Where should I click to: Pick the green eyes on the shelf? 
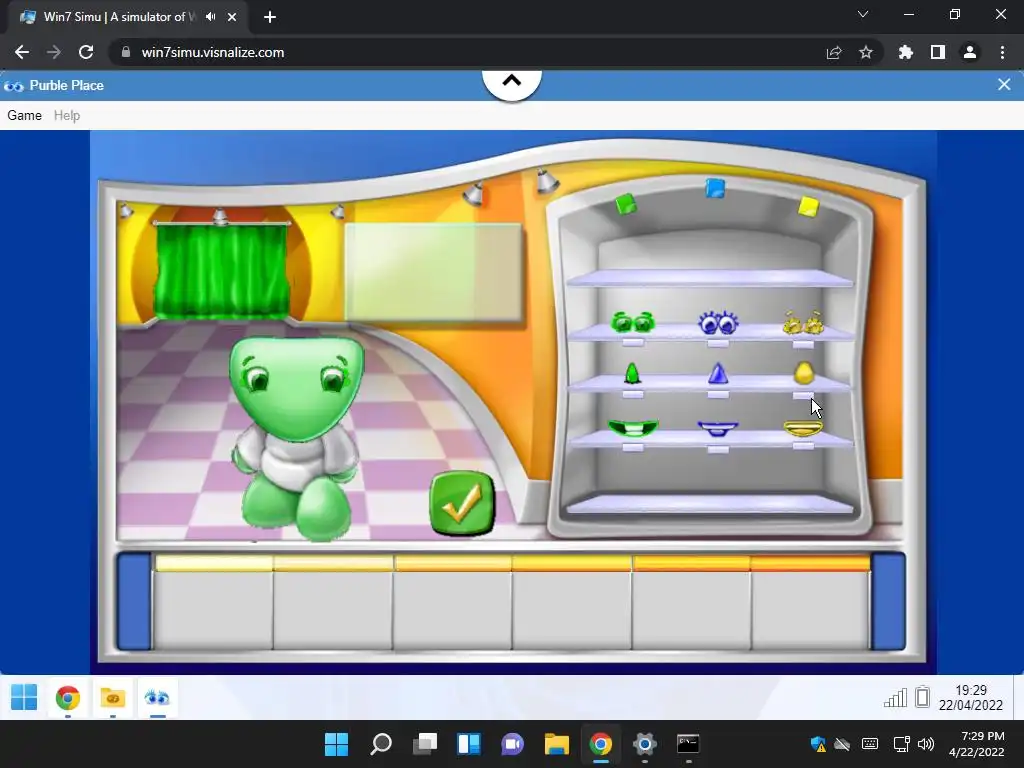633,322
